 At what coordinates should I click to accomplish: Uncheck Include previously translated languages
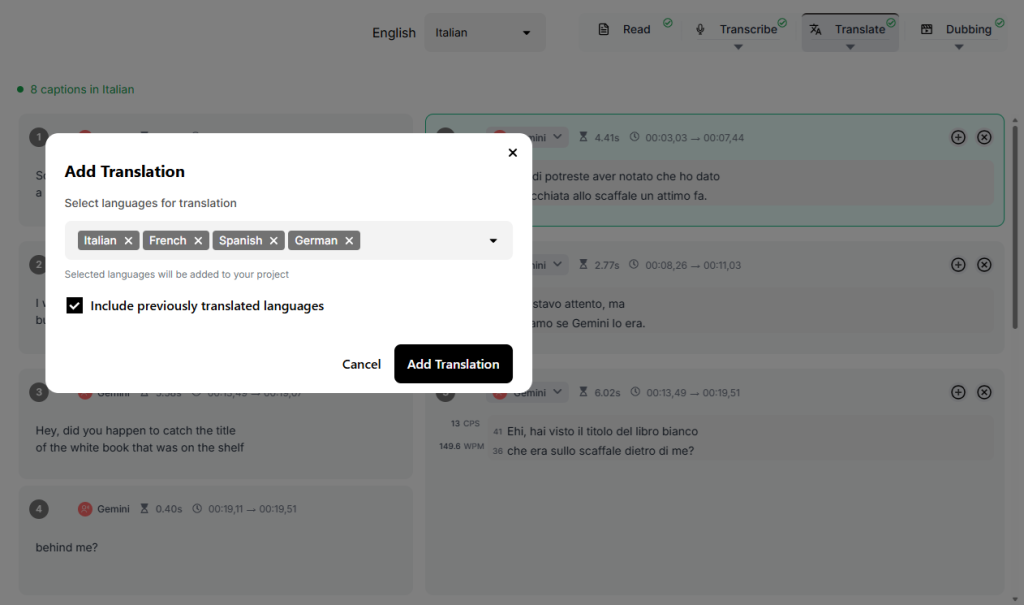[x=75, y=305]
